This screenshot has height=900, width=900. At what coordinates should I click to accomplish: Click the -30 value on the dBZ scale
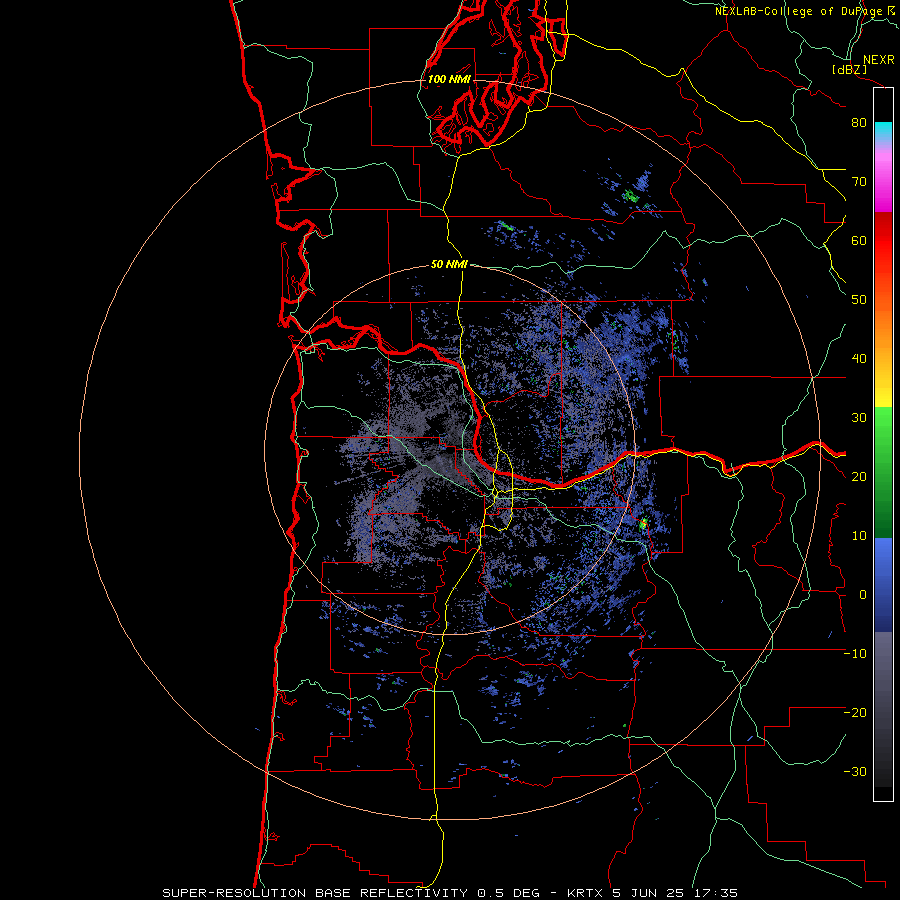(x=855, y=771)
